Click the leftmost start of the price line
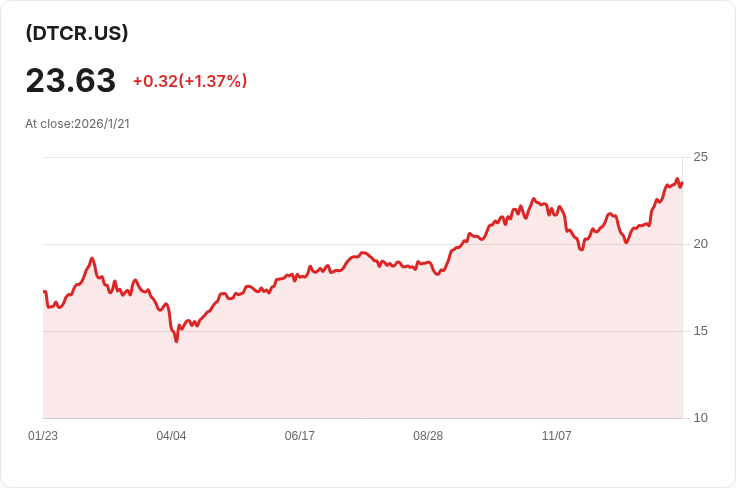This screenshot has width=736, height=488. click(44, 291)
